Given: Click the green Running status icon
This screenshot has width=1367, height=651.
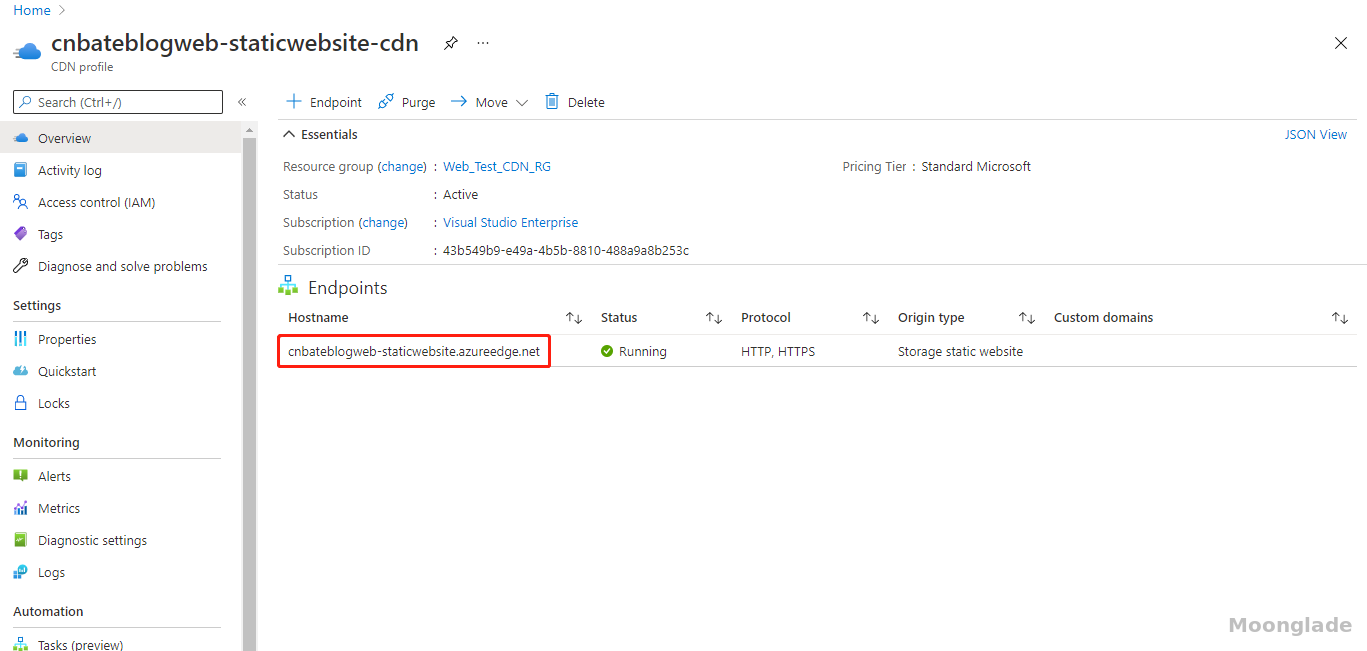Looking at the screenshot, I should point(607,351).
